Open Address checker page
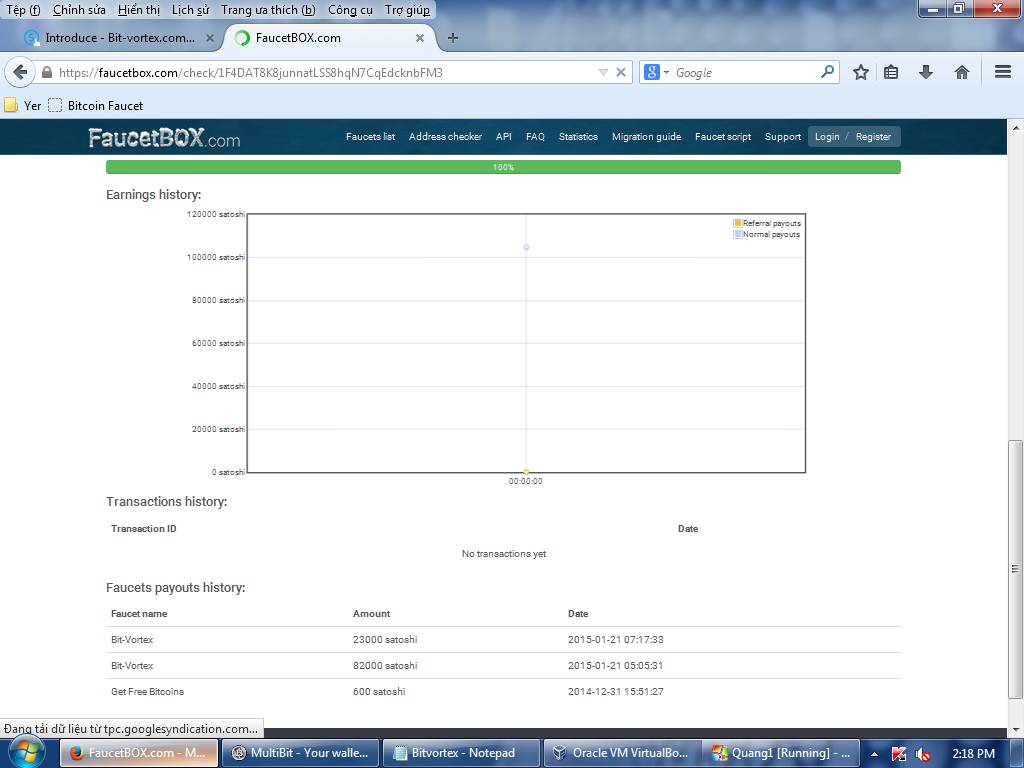Viewport: 1024px width, 768px height. 445,136
